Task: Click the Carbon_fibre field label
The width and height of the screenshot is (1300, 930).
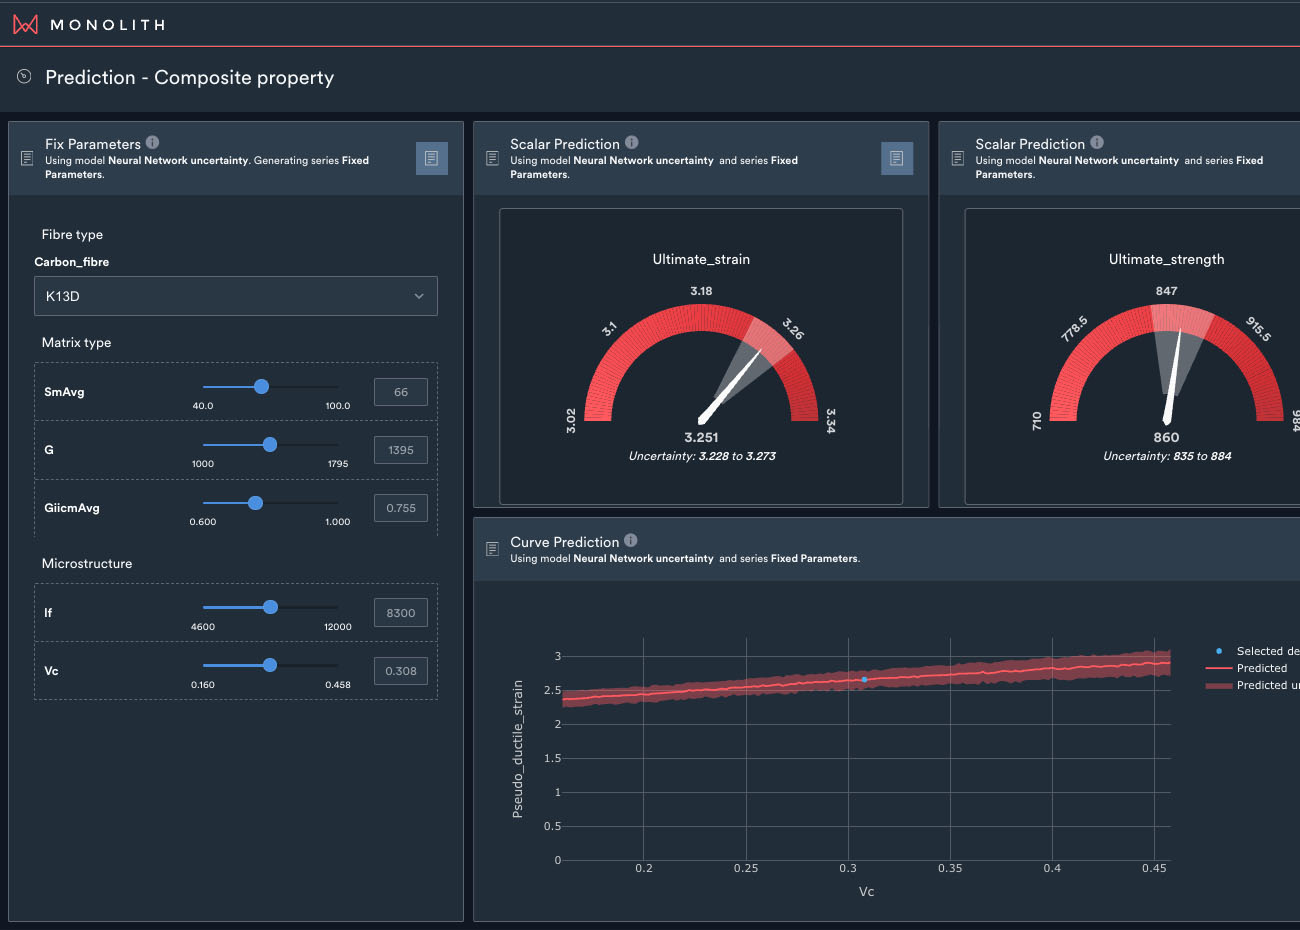Action: (x=72, y=262)
